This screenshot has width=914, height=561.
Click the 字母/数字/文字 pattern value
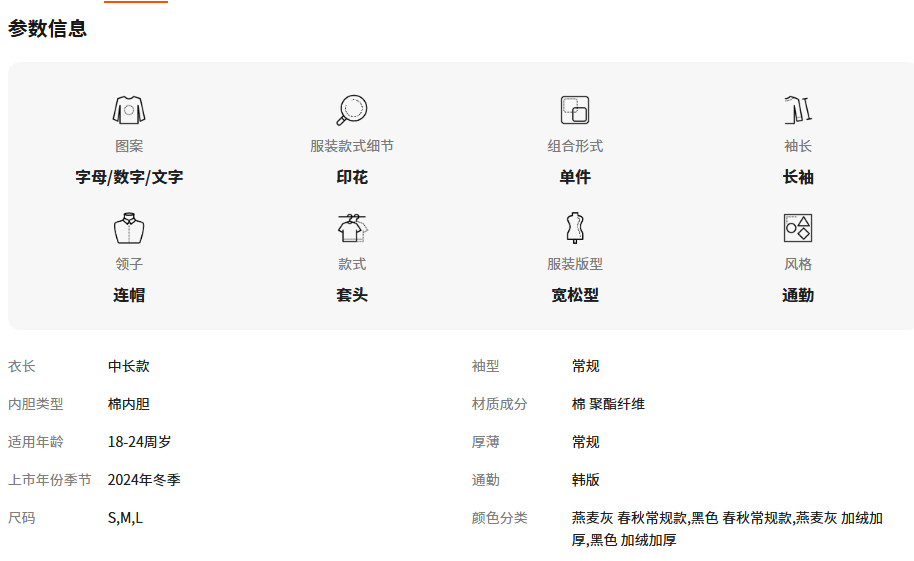(129, 177)
